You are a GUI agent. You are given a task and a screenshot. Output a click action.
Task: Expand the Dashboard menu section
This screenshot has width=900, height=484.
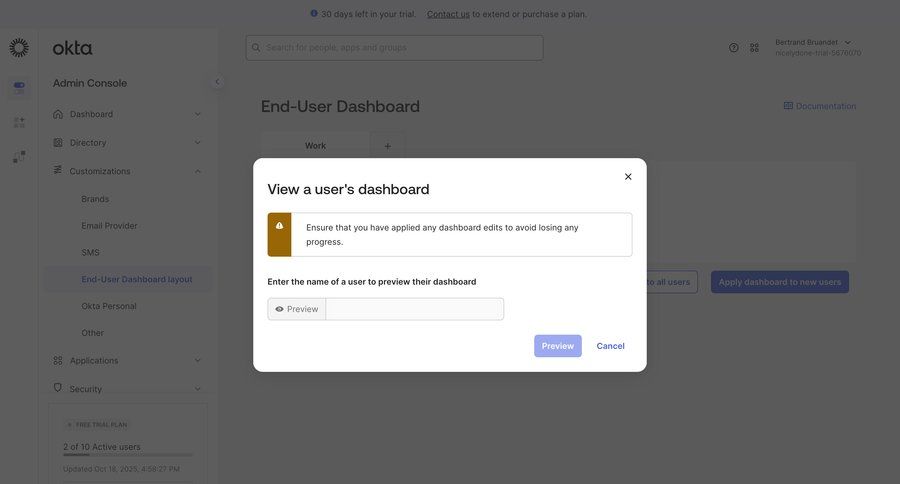[197, 114]
